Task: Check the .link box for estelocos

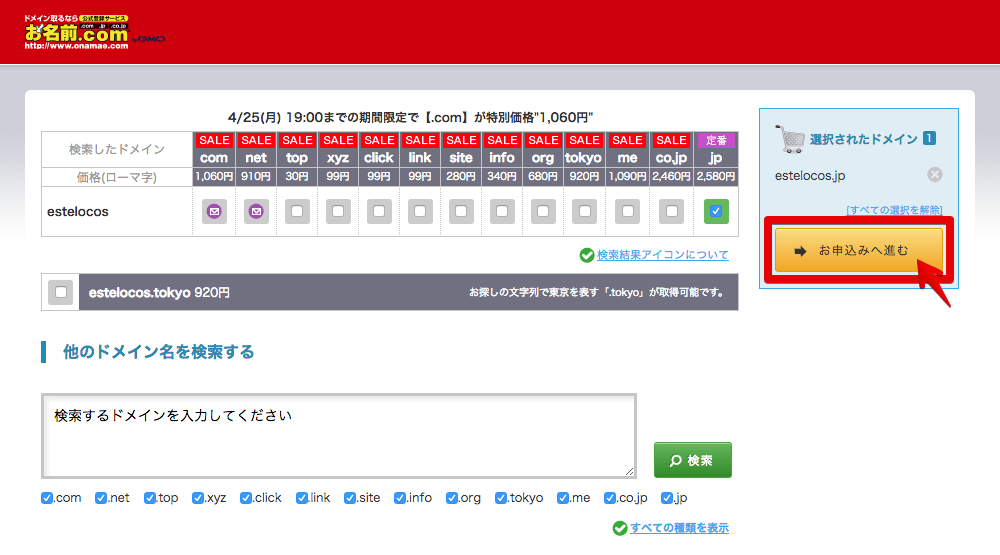Action: tap(420, 211)
